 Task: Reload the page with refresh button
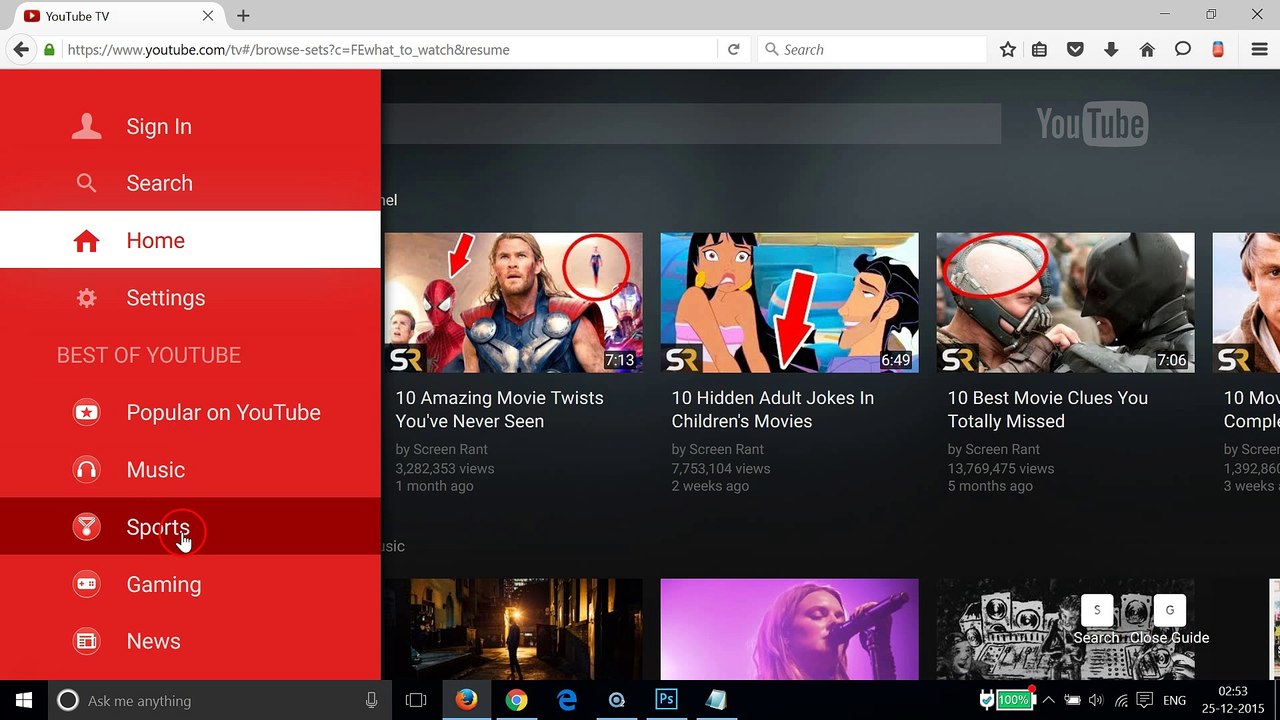tap(733, 49)
